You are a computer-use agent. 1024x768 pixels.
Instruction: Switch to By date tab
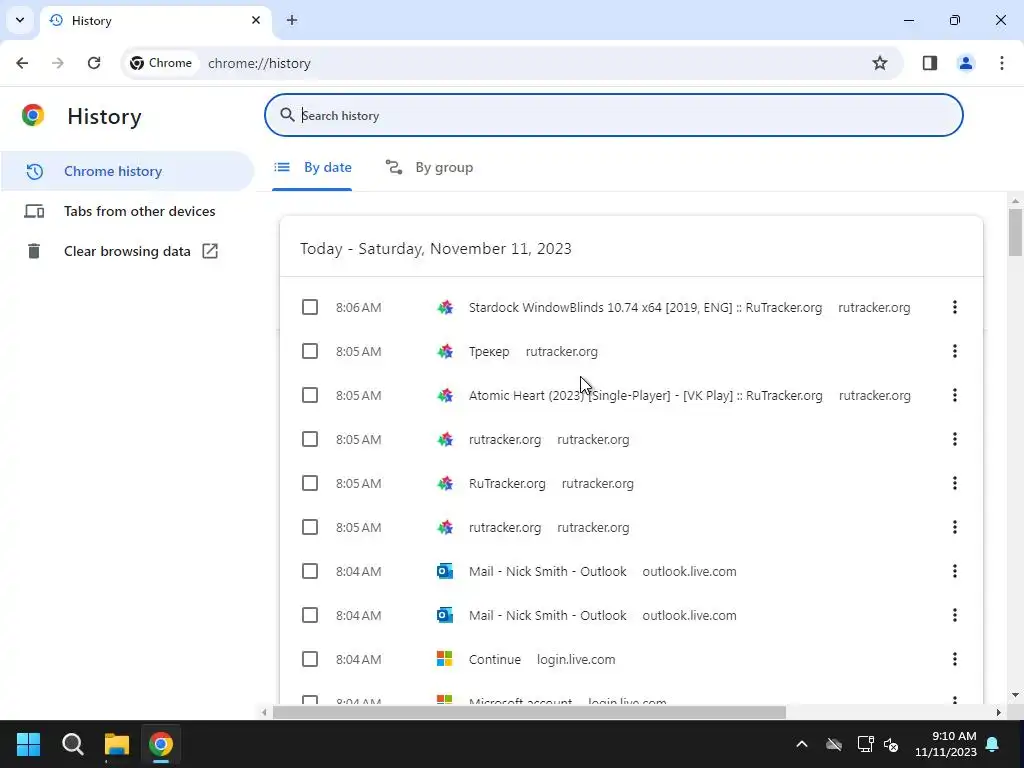point(312,168)
